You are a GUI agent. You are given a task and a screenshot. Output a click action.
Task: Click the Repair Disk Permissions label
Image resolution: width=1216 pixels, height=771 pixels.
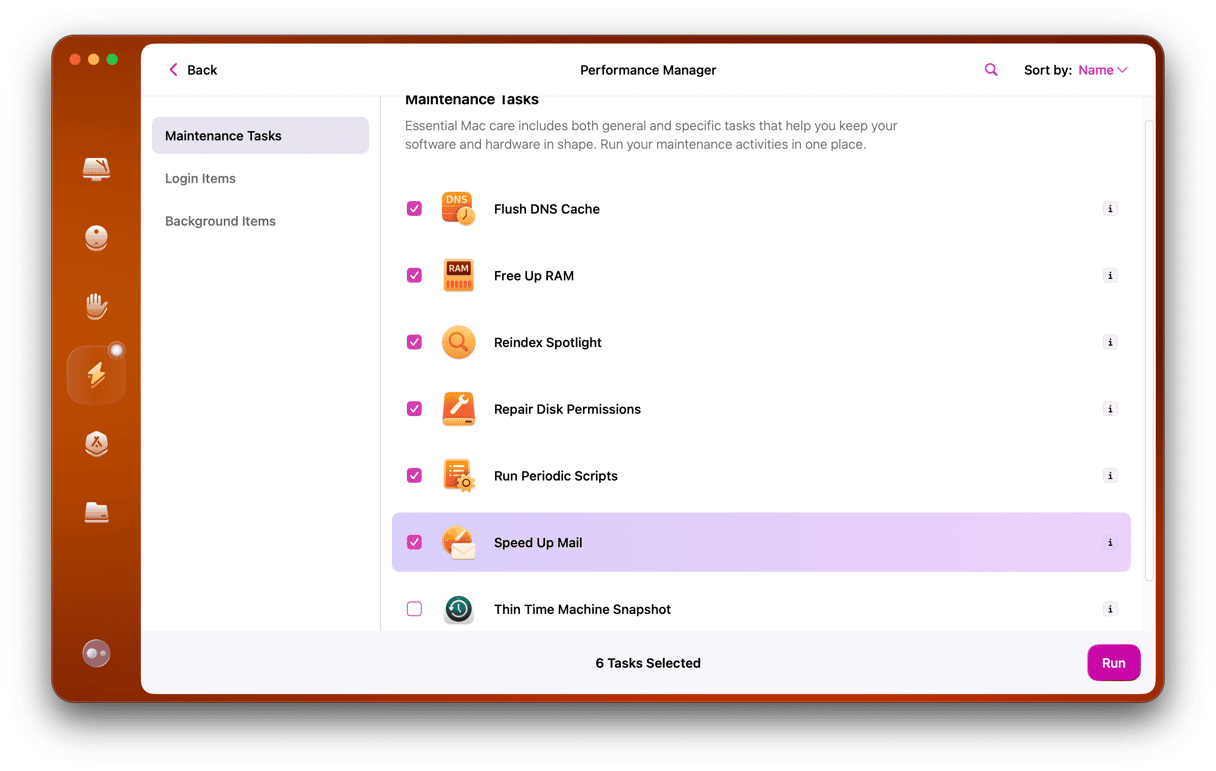pos(567,409)
